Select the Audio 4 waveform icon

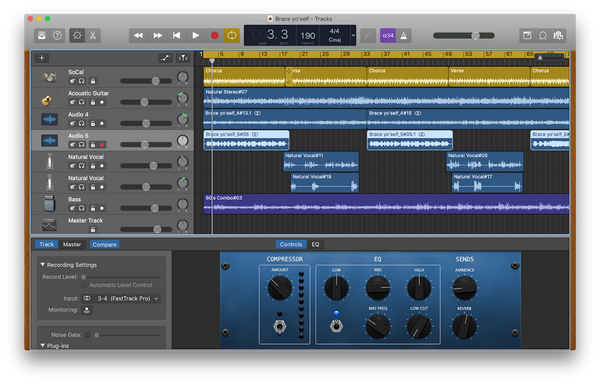click(x=49, y=119)
